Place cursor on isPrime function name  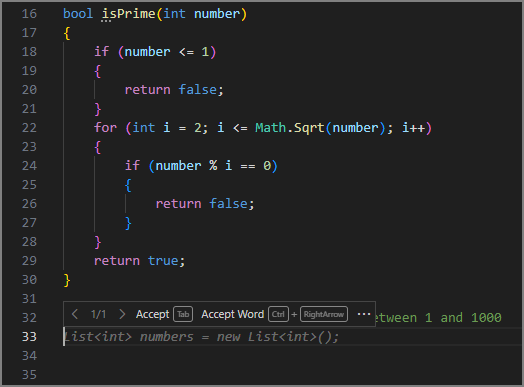coord(128,14)
